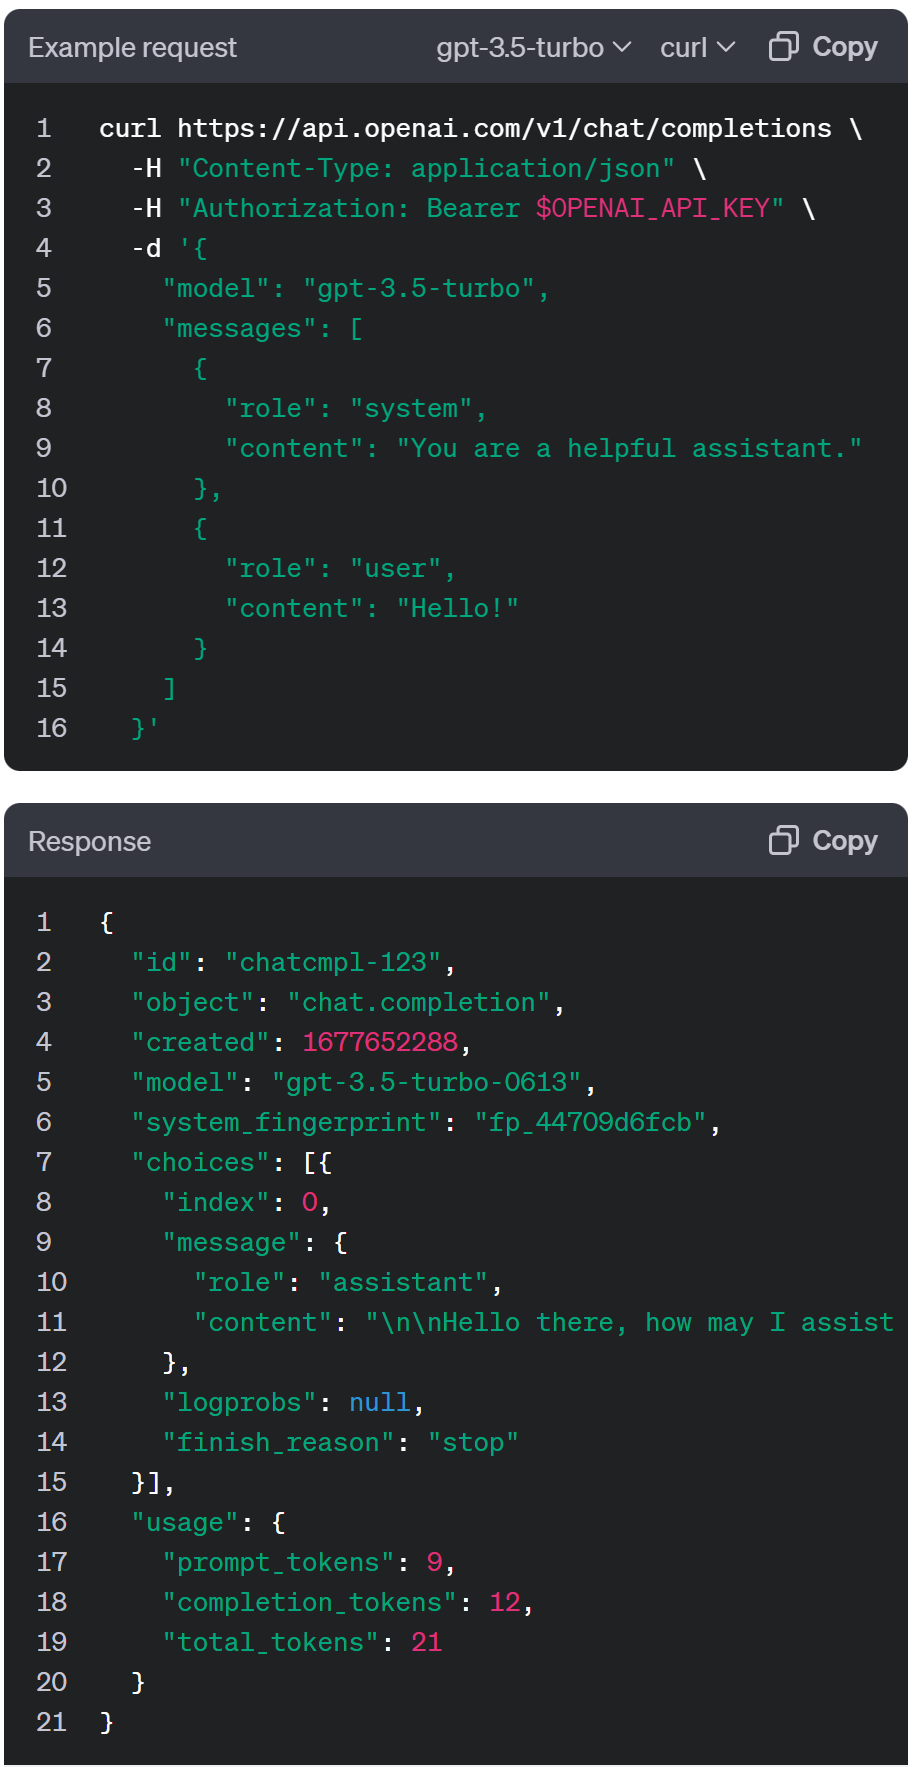Click the null logprobs value
The width and height of the screenshot is (916, 1767).
(x=379, y=1403)
